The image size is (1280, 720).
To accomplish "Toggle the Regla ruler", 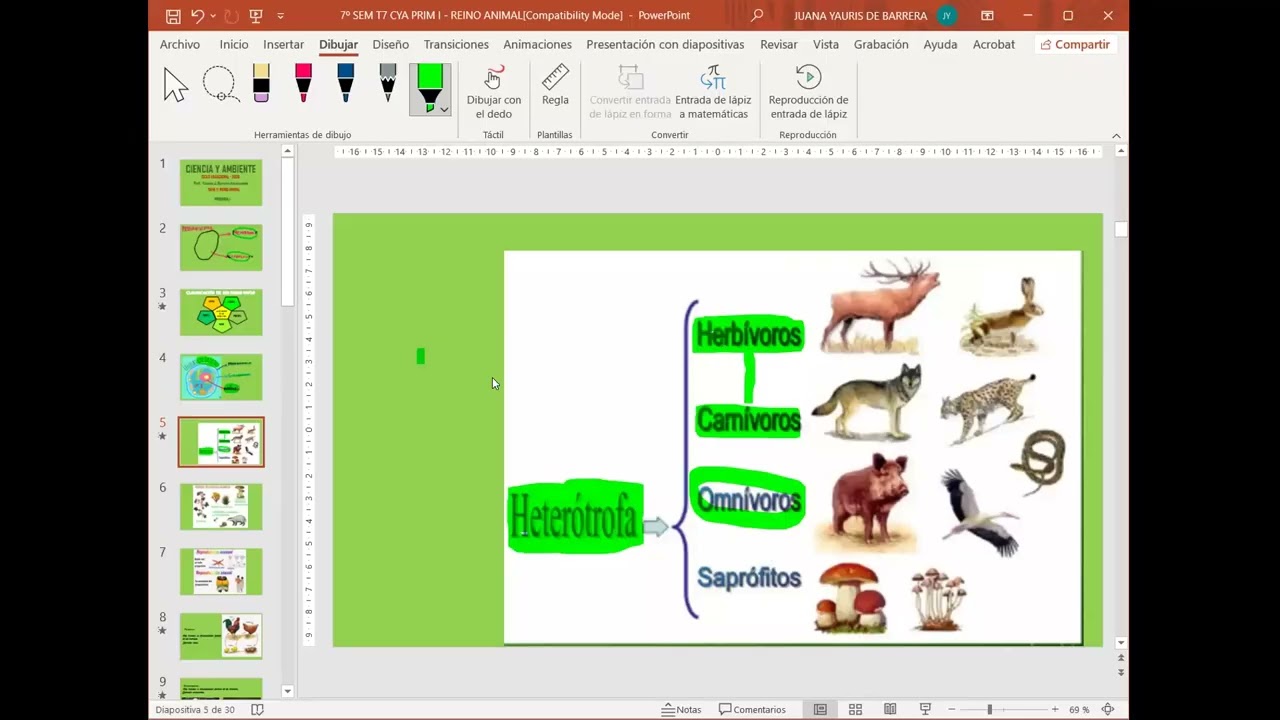I will [x=555, y=86].
